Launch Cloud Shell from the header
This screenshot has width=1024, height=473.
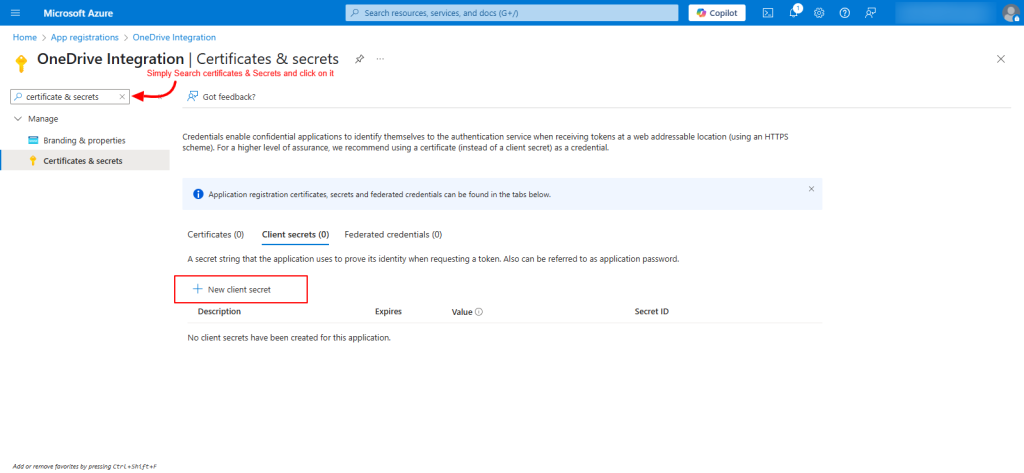pyautogui.click(x=769, y=13)
